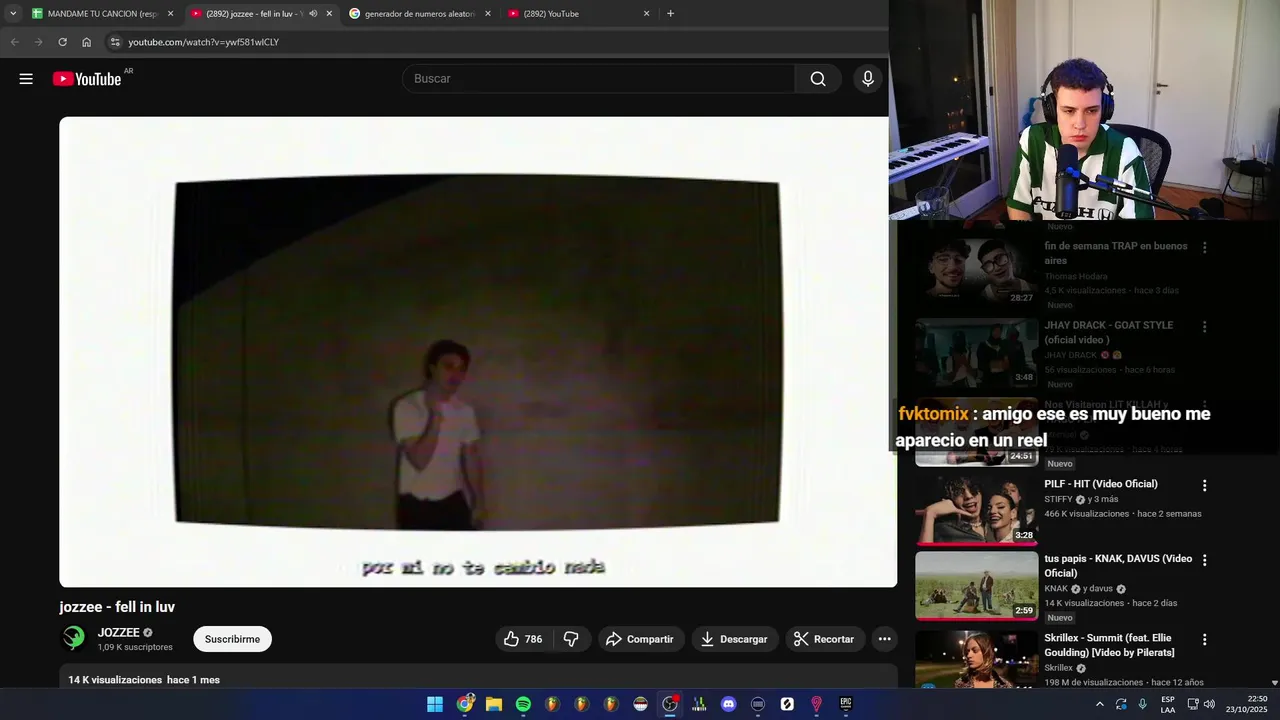Open a new browser tab
This screenshot has height=720, width=1280.
click(x=670, y=14)
